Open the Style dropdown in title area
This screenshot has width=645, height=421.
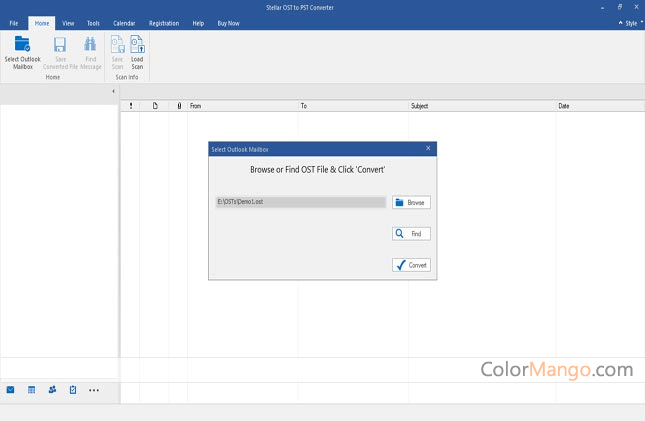631,23
